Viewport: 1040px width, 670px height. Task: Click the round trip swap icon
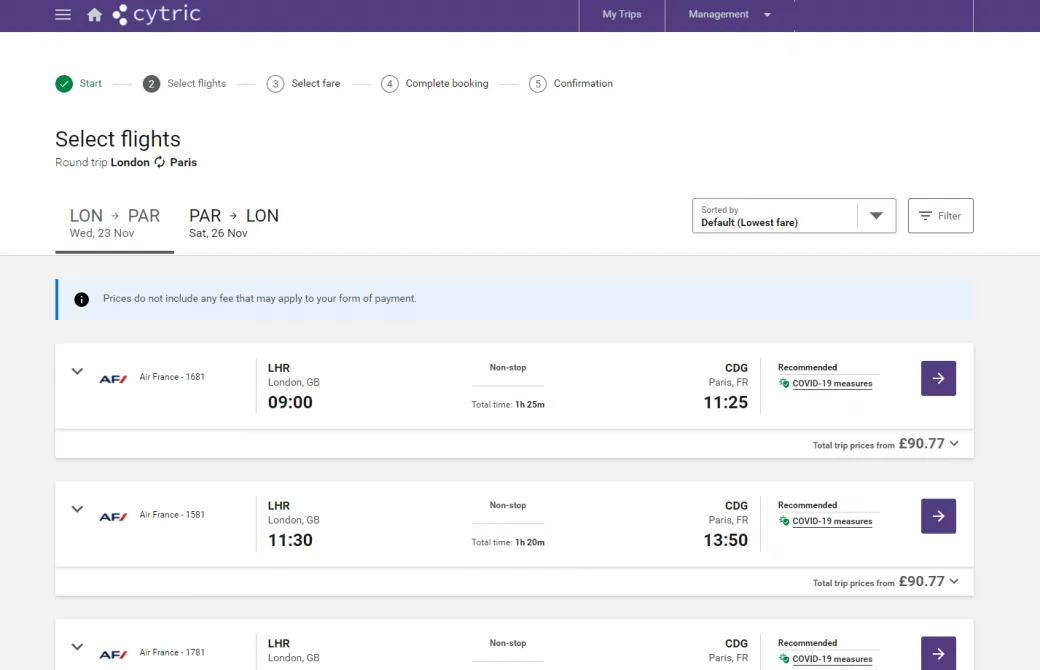click(160, 163)
